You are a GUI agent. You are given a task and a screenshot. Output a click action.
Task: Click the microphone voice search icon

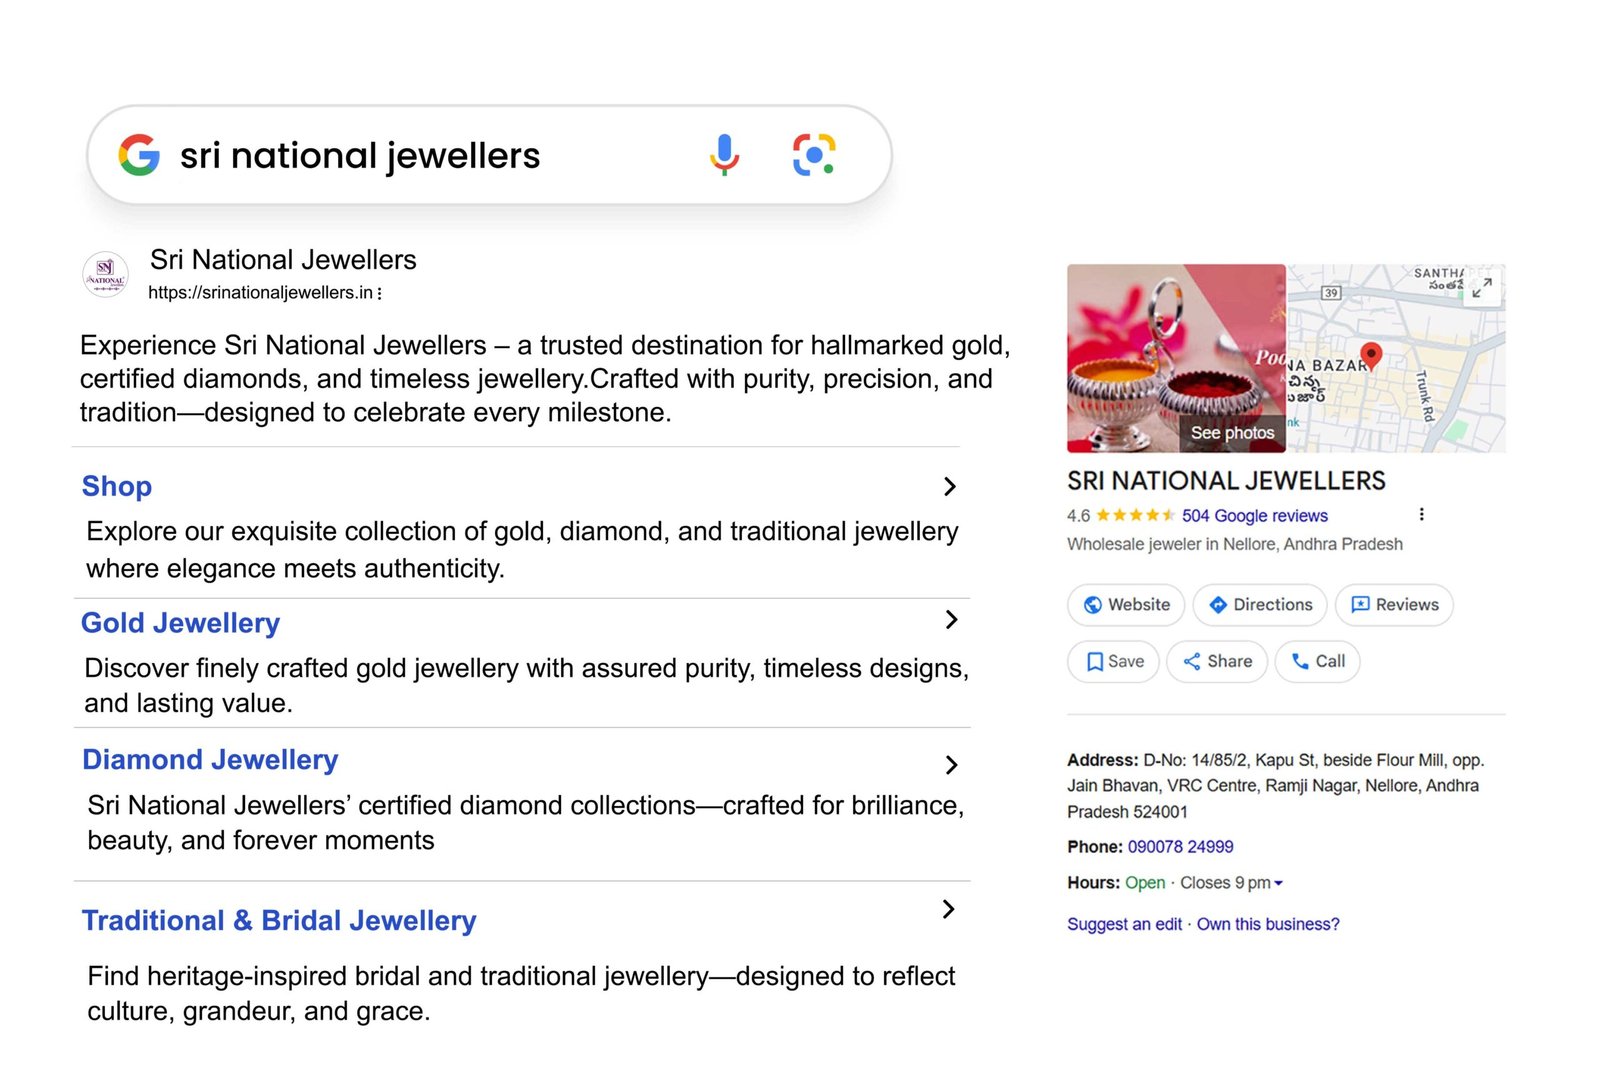(x=724, y=155)
